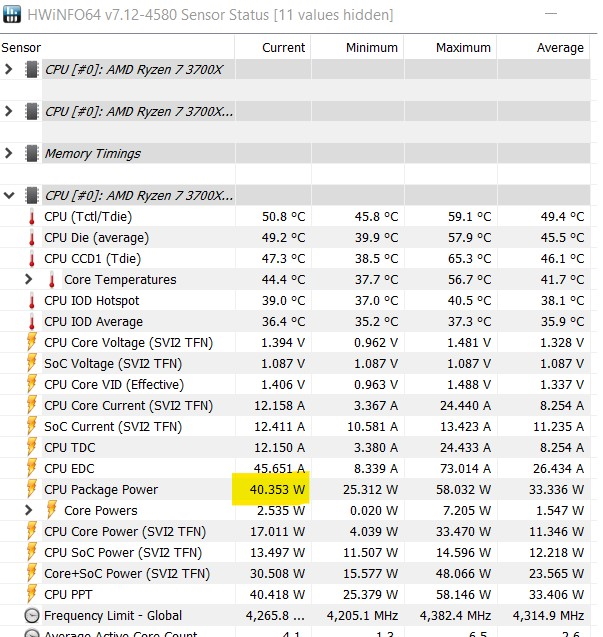This screenshot has height=637, width=603.
Task: Click the chip icon beside Memory Timings
Action: point(32,153)
